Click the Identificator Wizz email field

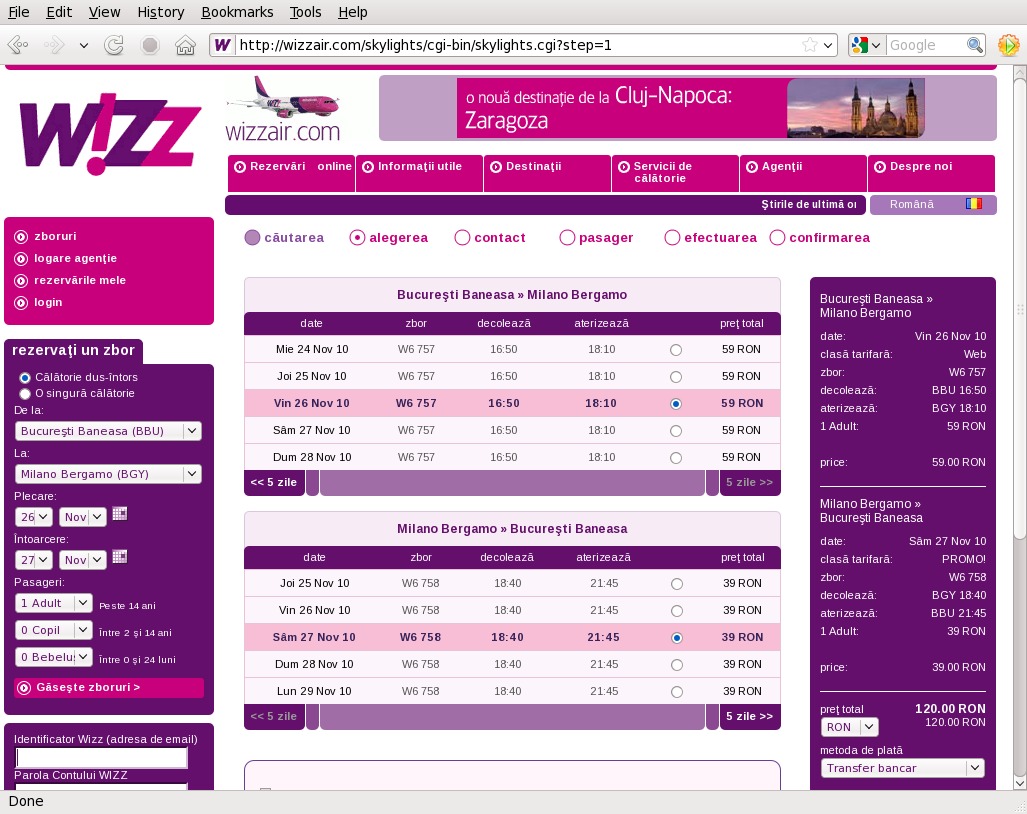pyautogui.click(x=101, y=758)
